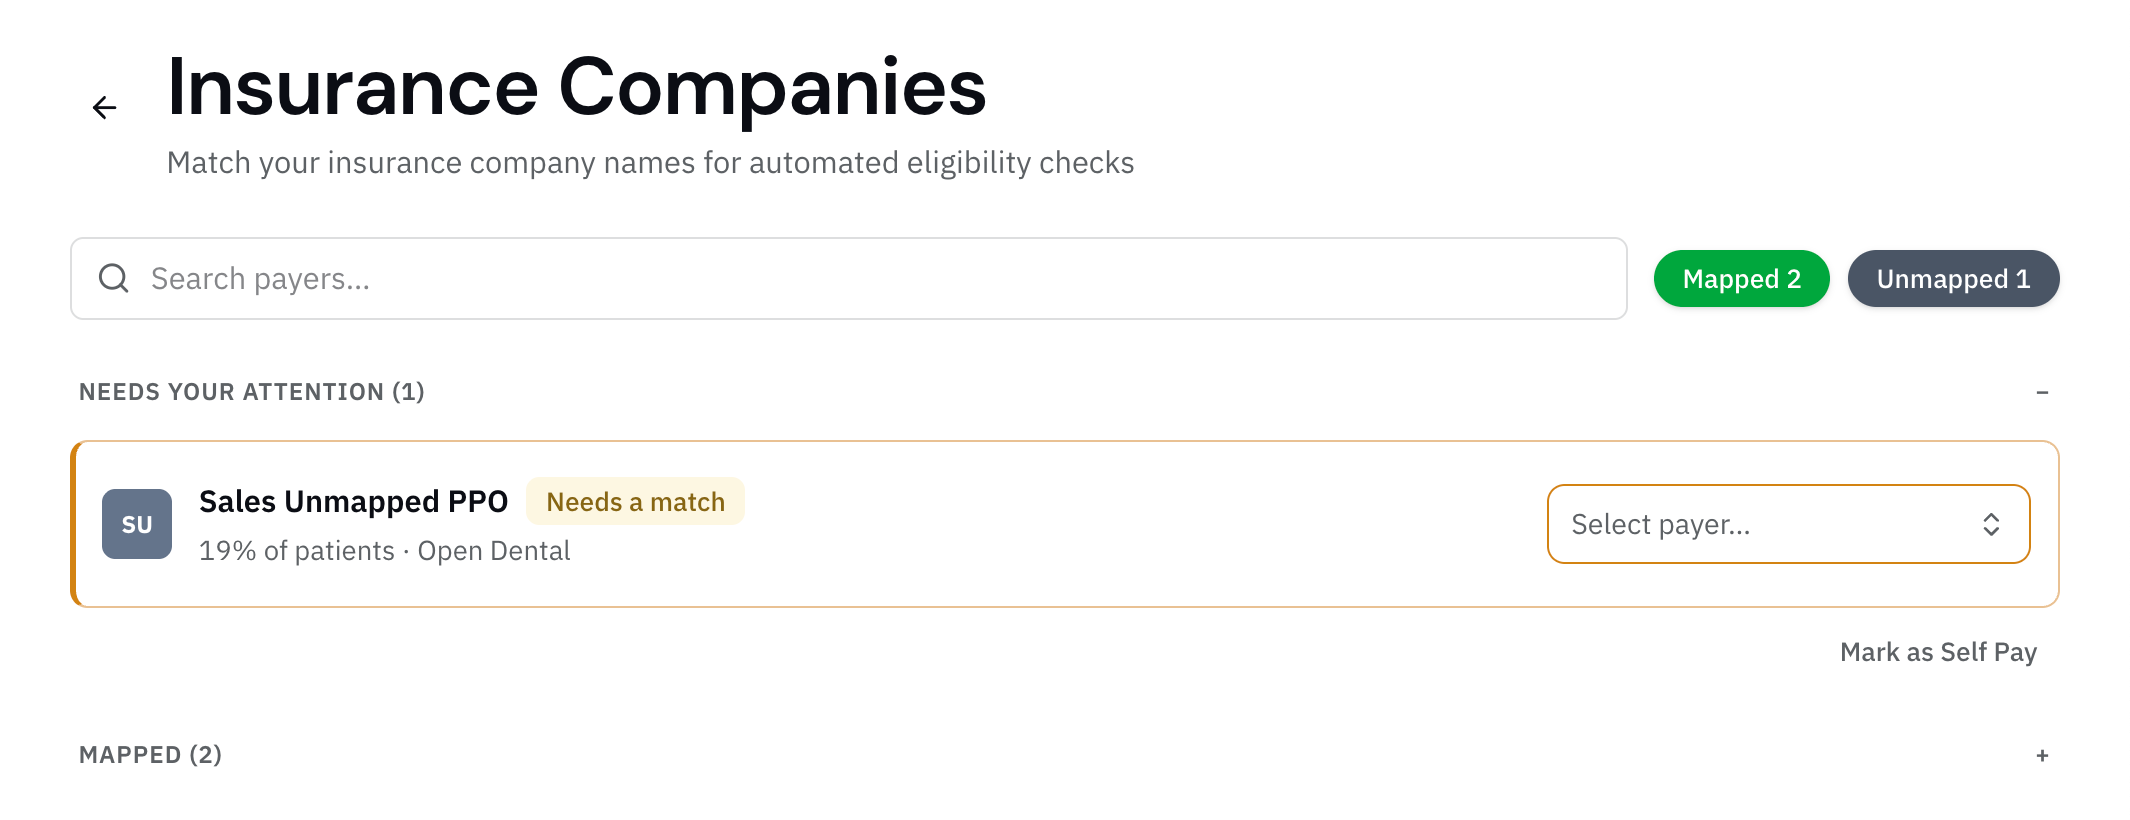Image resolution: width=2130 pixels, height=820 pixels.
Task: Click the subtitle about automated eligibility checks
Action: click(x=650, y=162)
